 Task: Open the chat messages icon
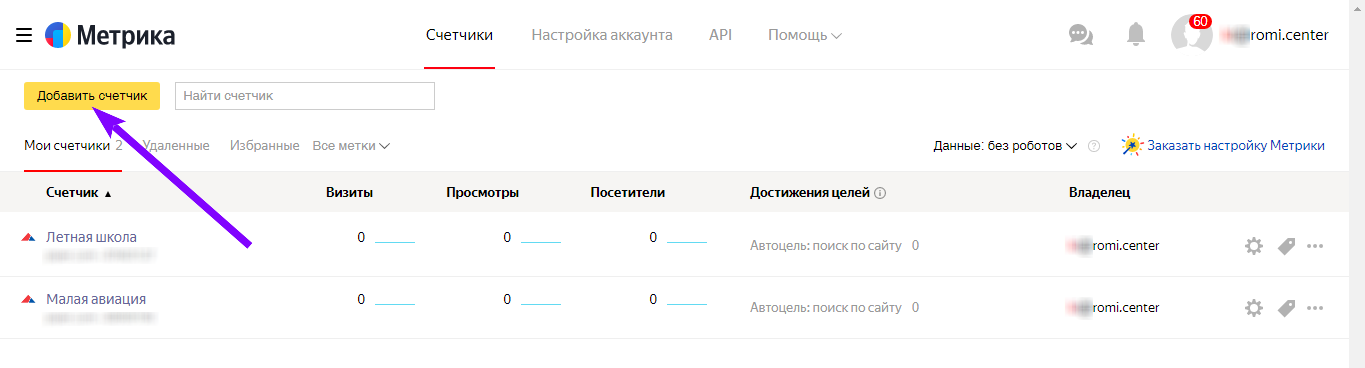point(1081,35)
